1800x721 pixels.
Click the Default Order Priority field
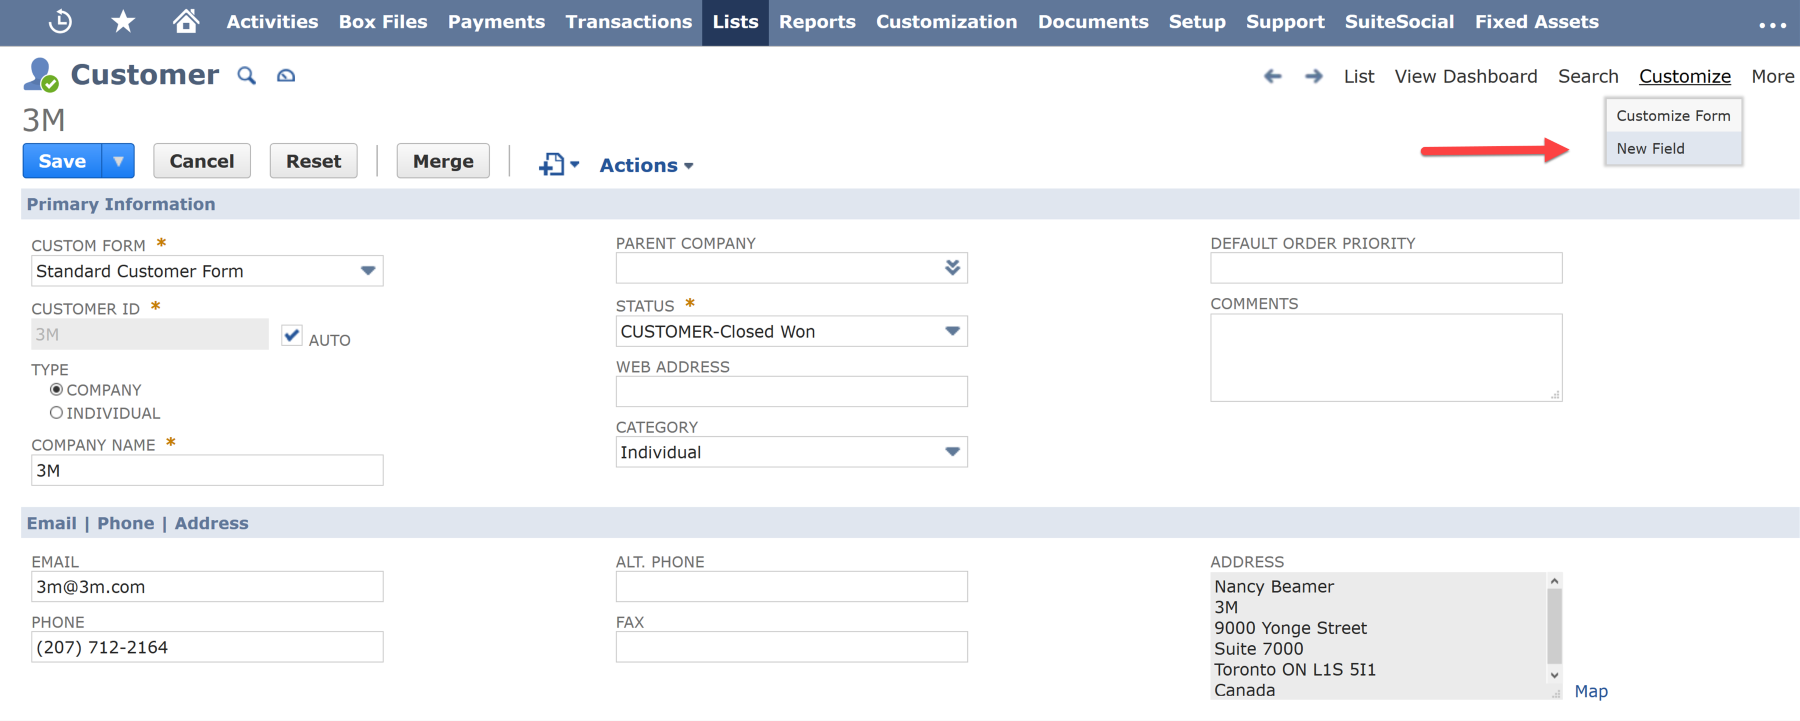1386,268
